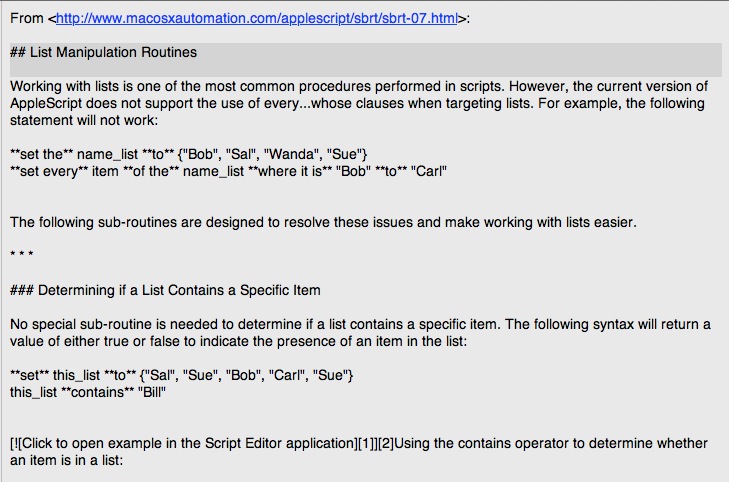Click the "* * *" separator line
This screenshot has width=729, height=482.
(22, 254)
